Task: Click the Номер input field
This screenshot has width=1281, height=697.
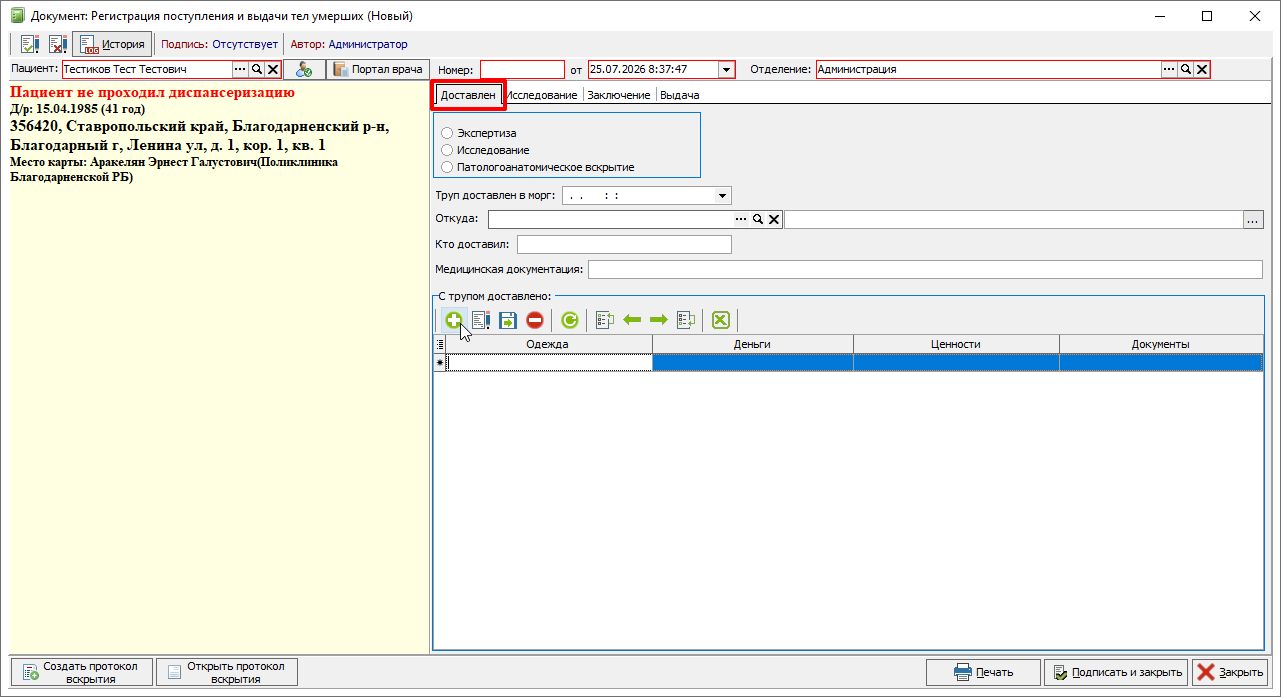Action: click(522, 70)
